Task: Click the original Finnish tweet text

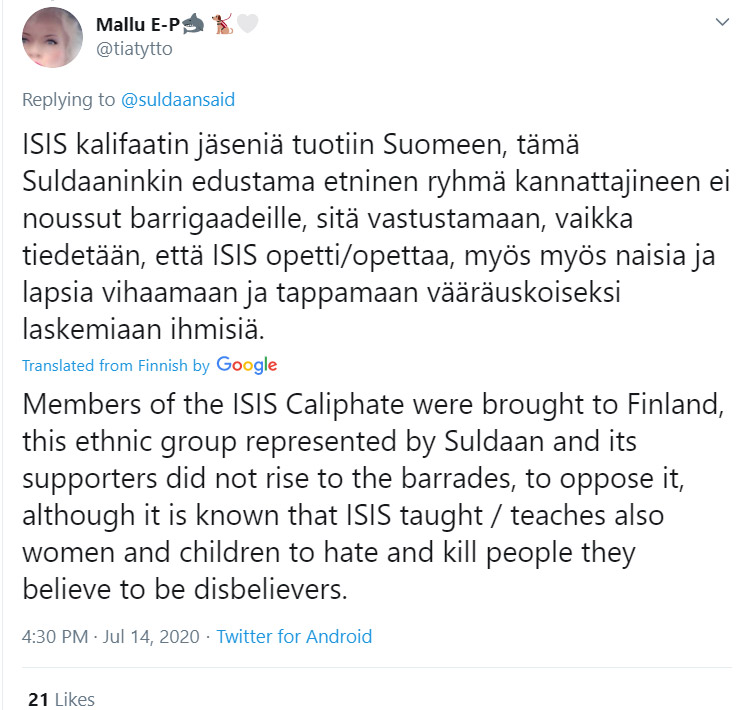Action: [376, 236]
